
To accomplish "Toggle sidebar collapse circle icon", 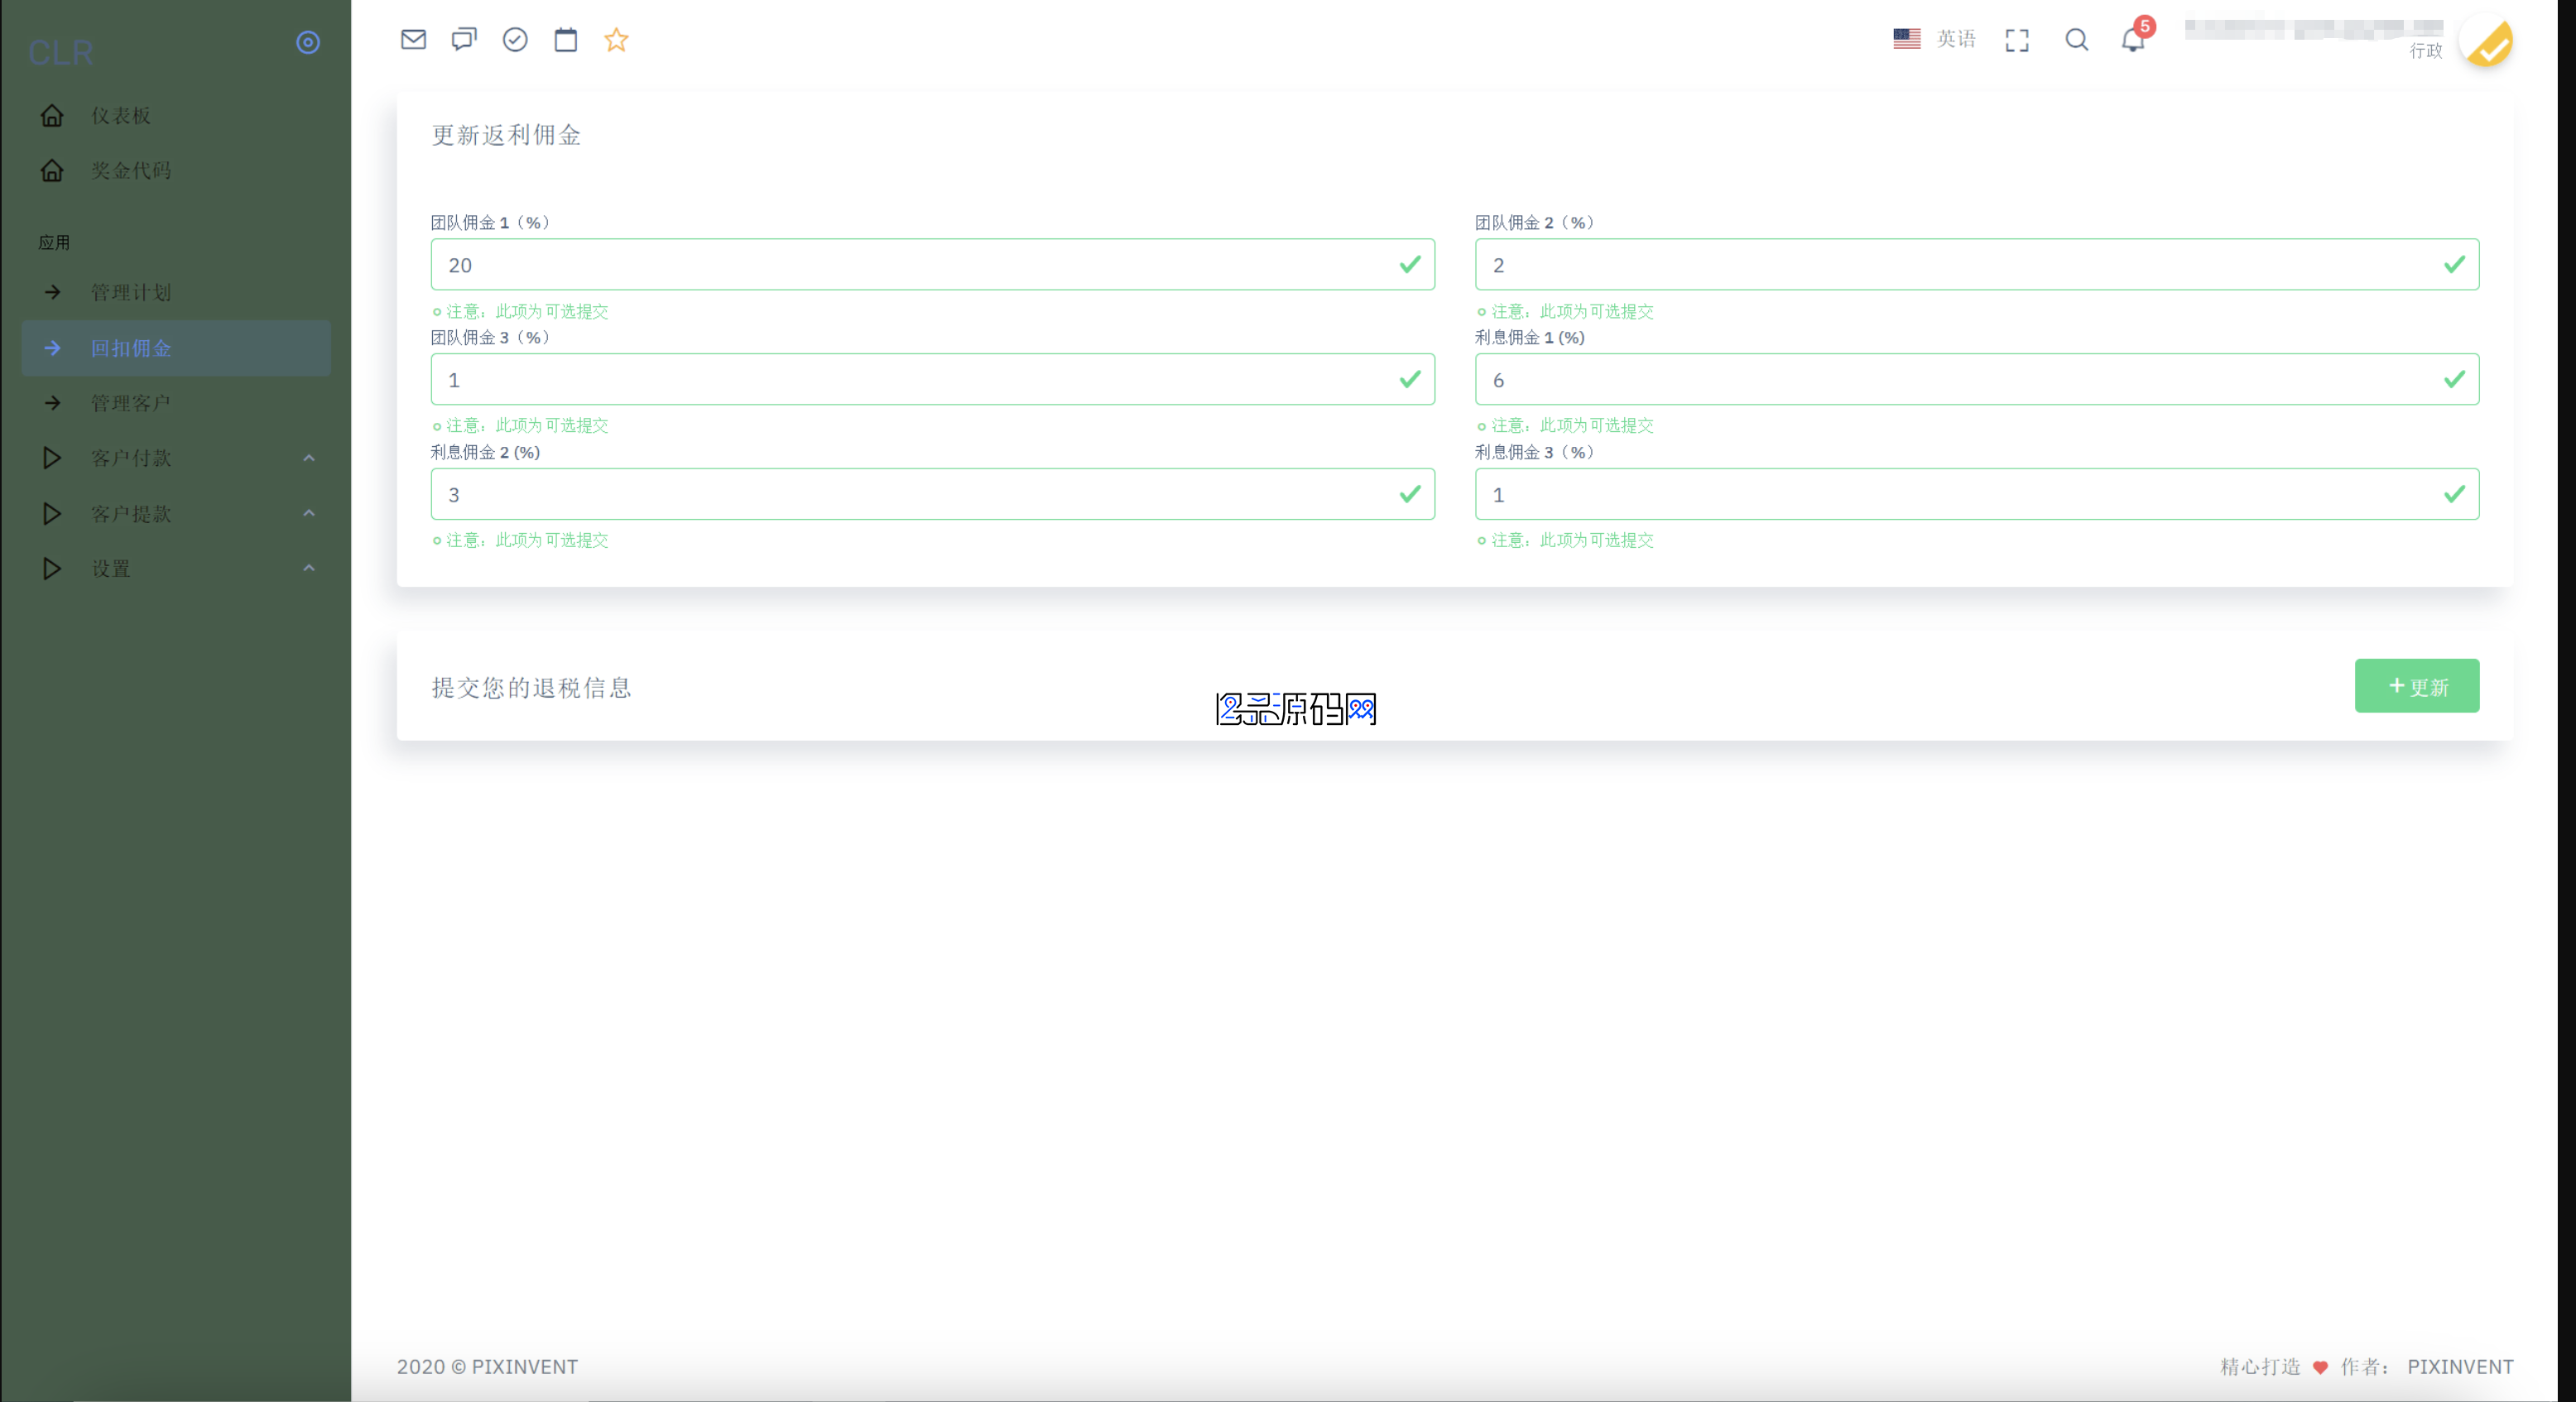I will pyautogui.click(x=308, y=42).
